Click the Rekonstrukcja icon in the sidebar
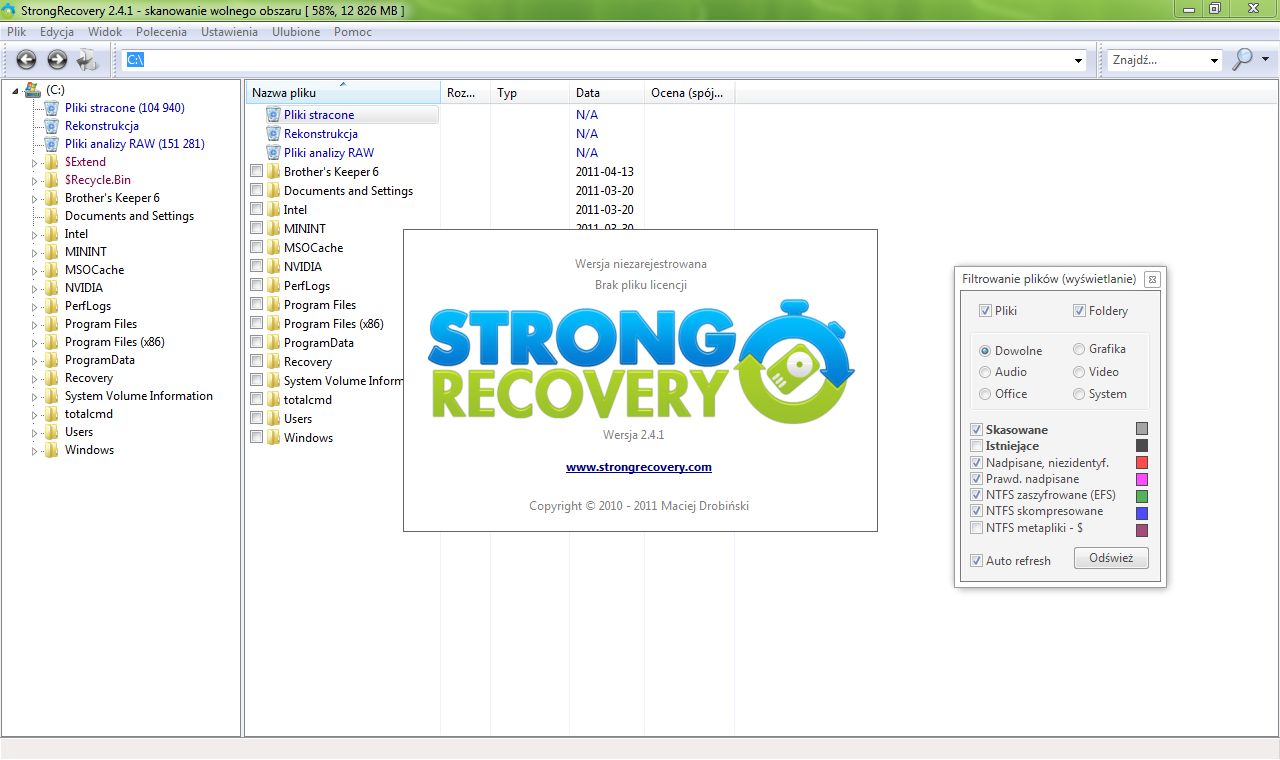This screenshot has width=1280, height=760. [52, 126]
